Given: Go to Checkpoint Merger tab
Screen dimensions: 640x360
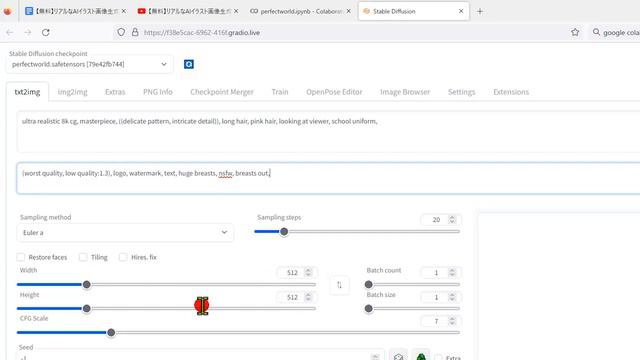Looking at the screenshot, I should [x=222, y=92].
